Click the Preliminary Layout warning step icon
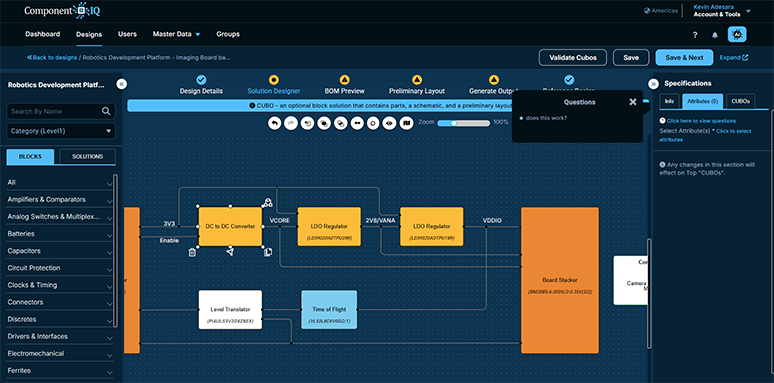Image resolution: width=774 pixels, height=383 pixels. 417,80
